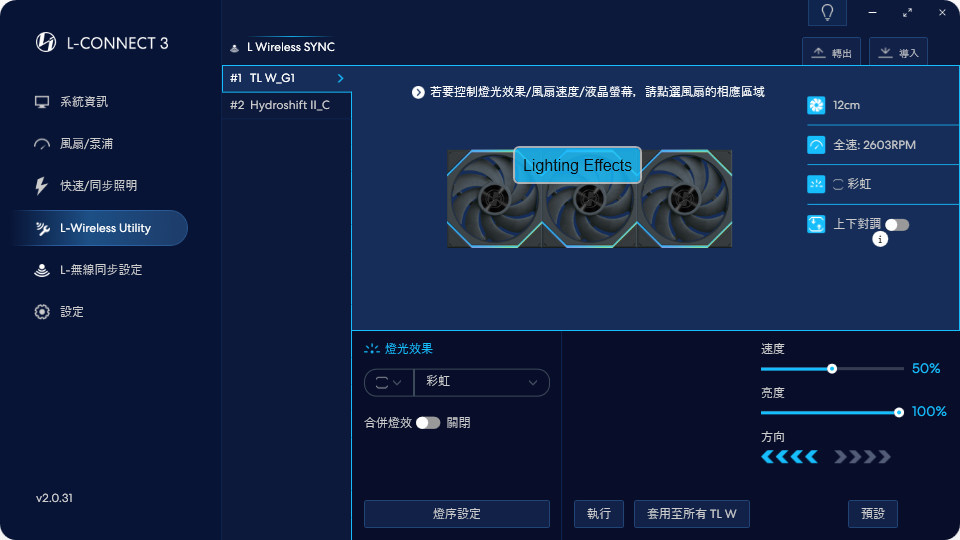Click the 套用至所有 TL W button
960x540 pixels.
point(692,514)
